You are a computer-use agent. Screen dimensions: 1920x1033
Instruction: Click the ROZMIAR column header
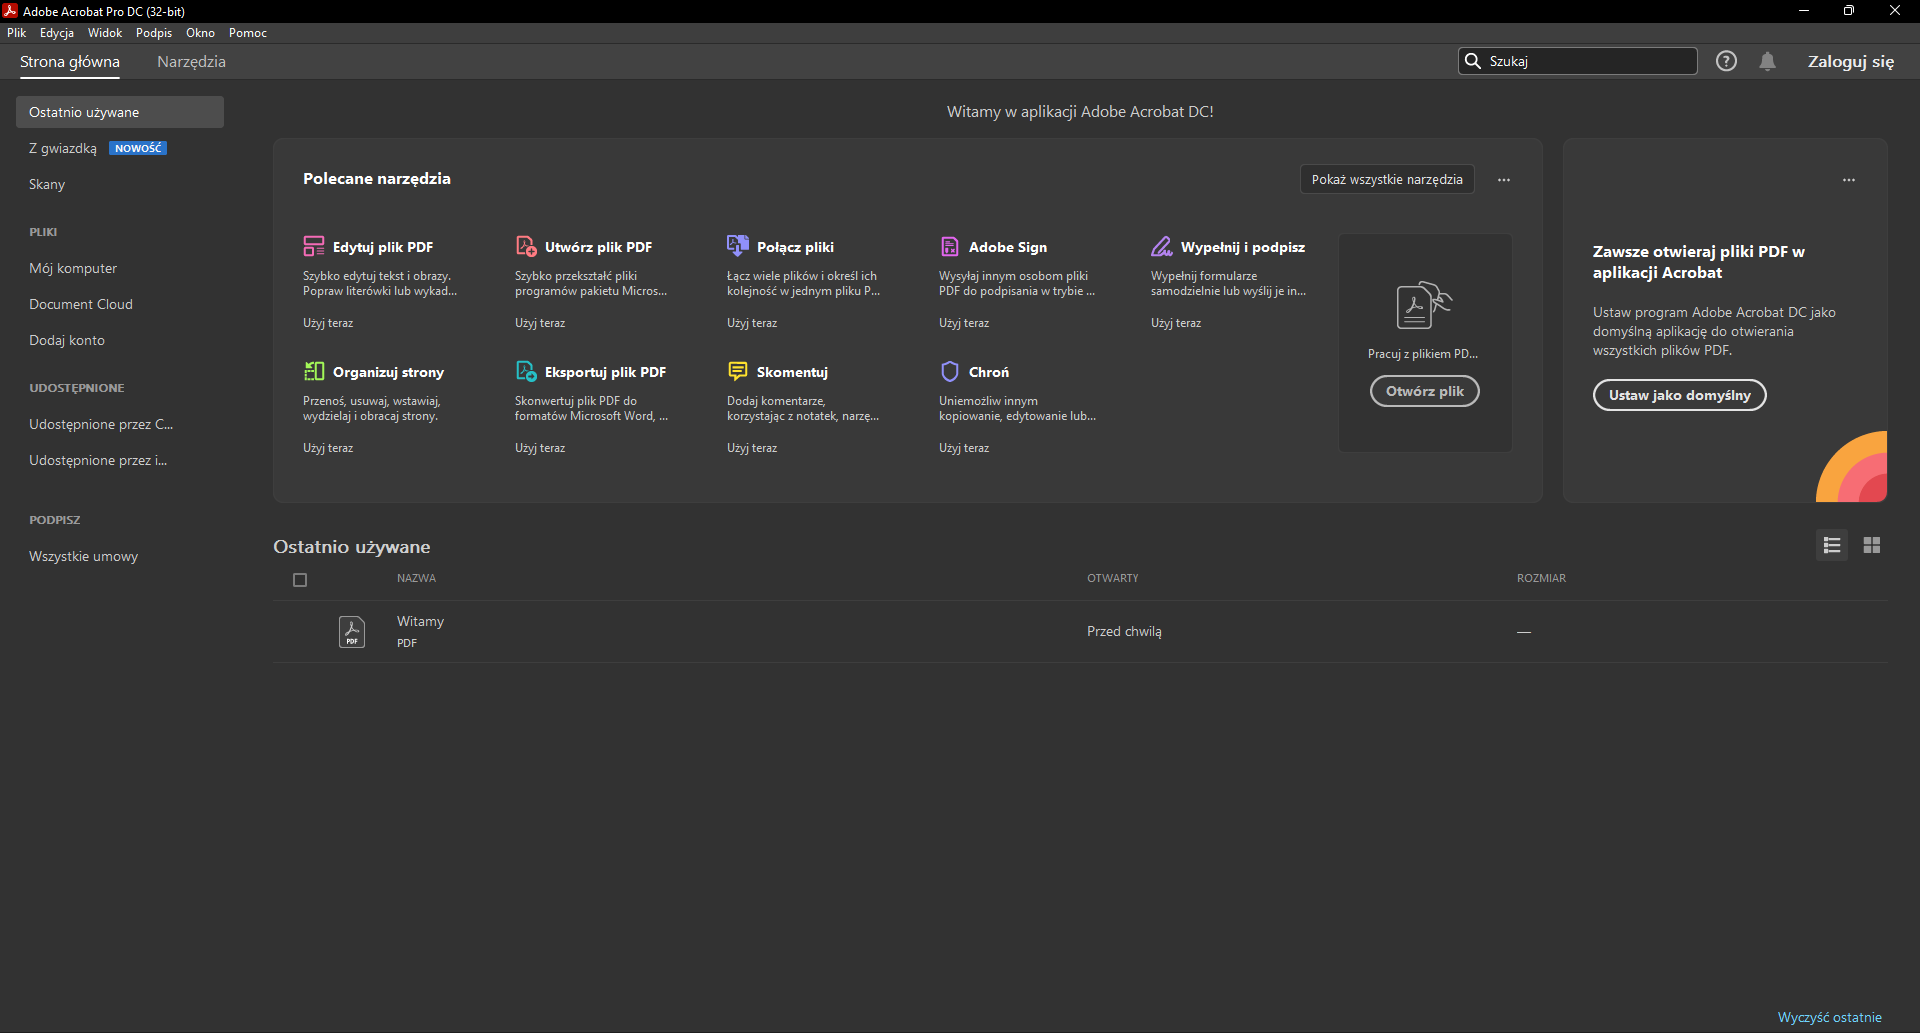click(x=1541, y=578)
